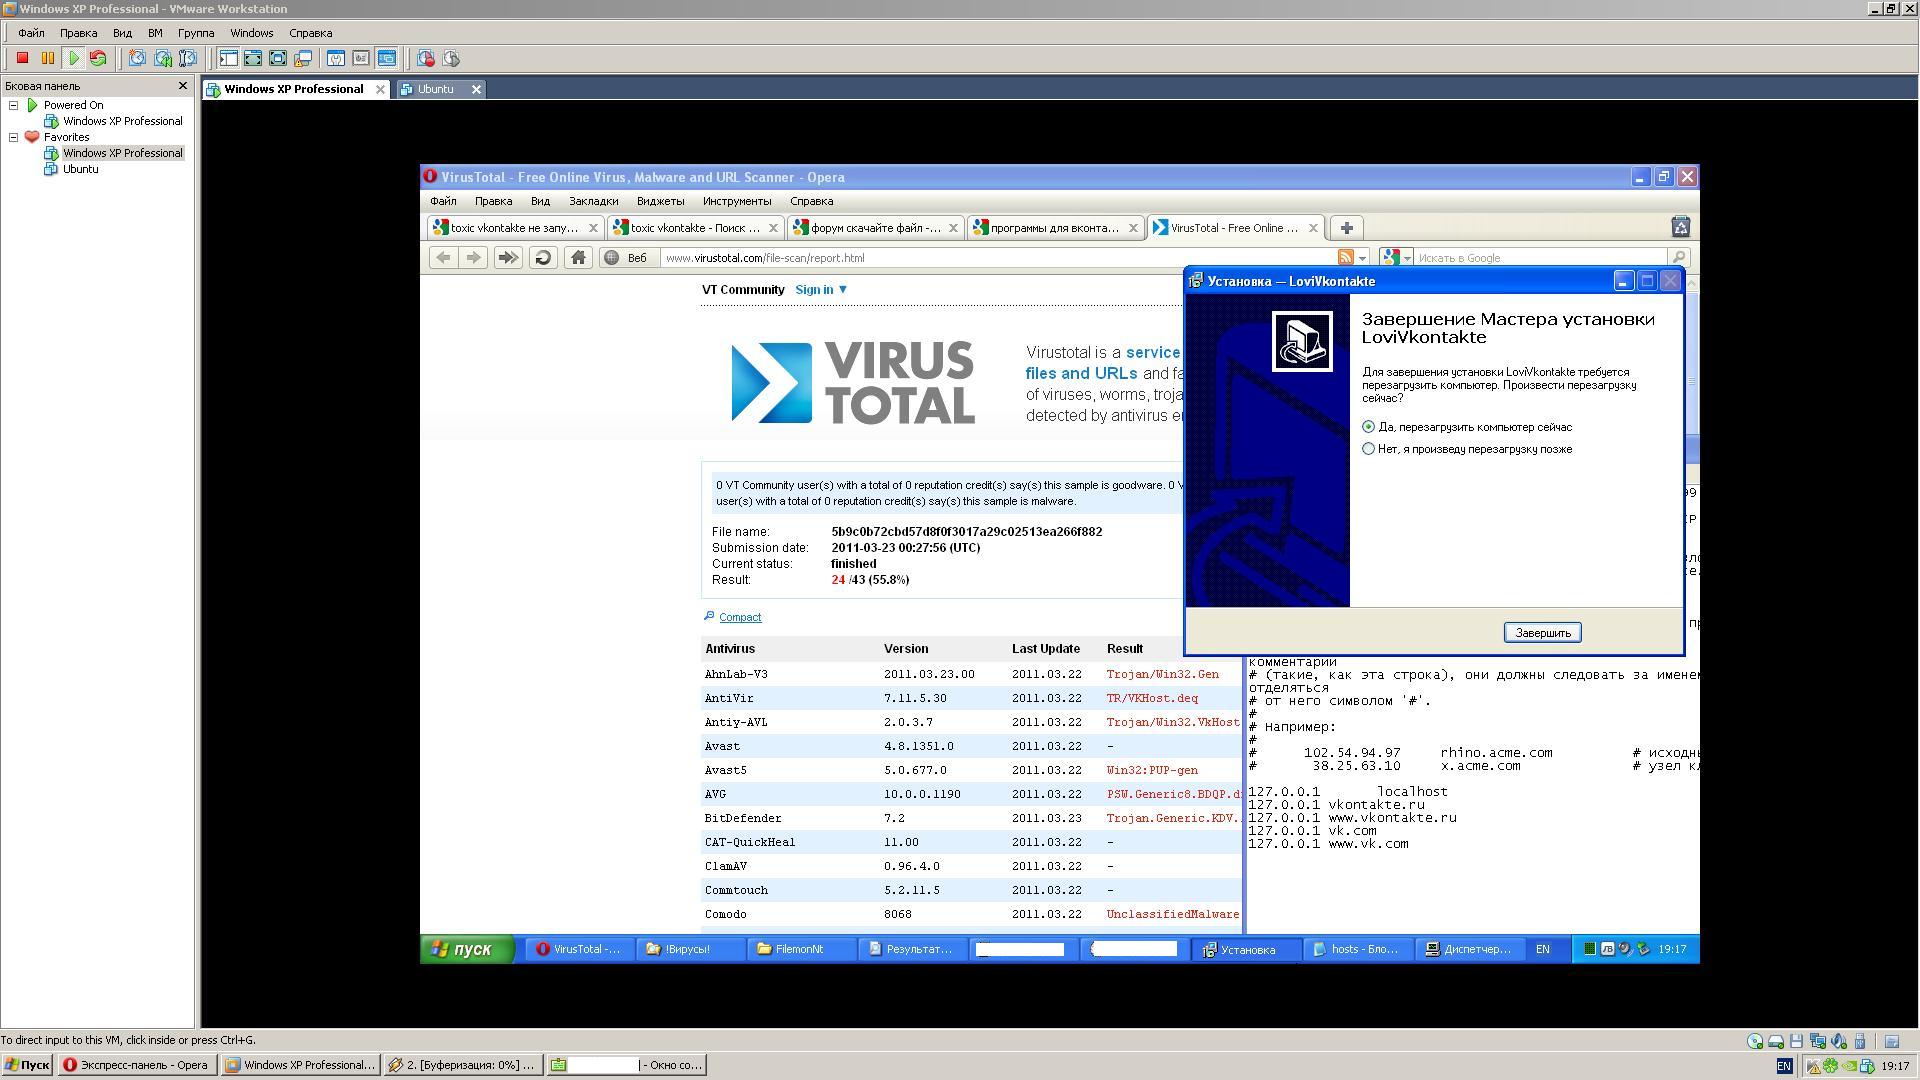Go to Opera's Home page icon
The width and height of the screenshot is (1920, 1080).
tap(578, 258)
